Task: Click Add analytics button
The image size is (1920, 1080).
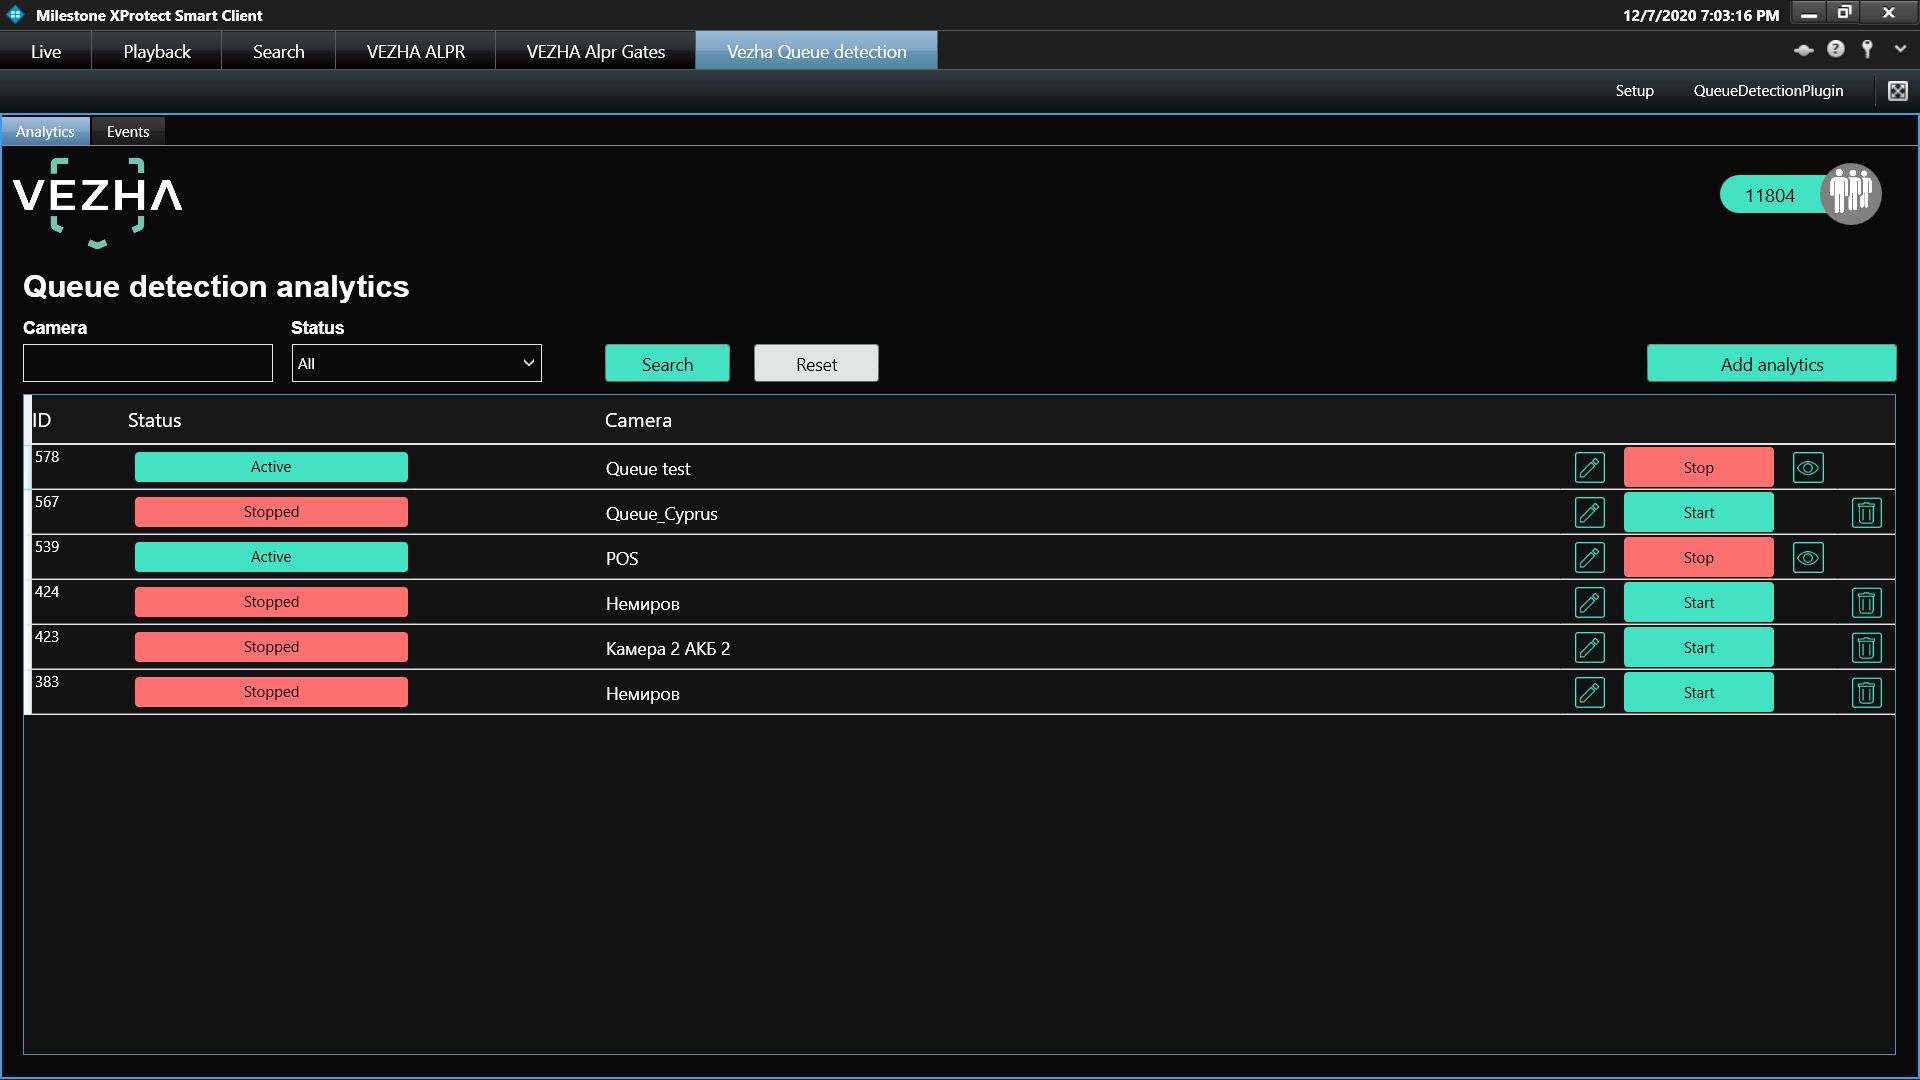Action: click(x=1771, y=364)
